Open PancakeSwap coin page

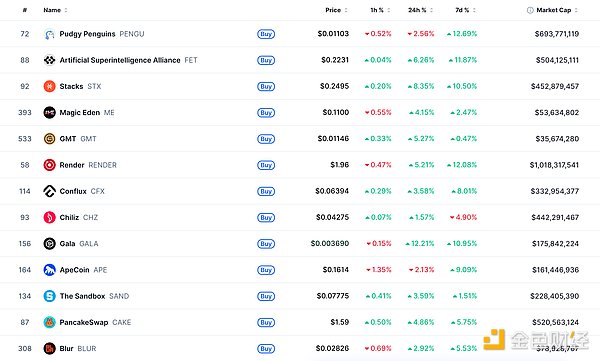[84, 322]
